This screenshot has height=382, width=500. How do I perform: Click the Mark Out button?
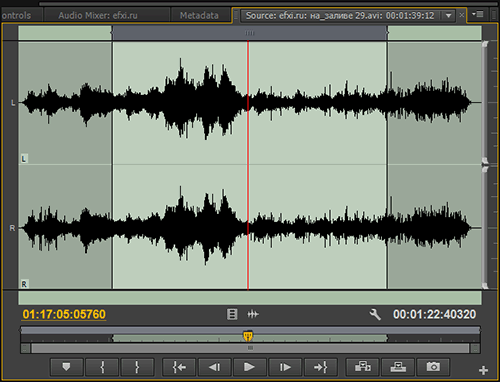pos(137,367)
